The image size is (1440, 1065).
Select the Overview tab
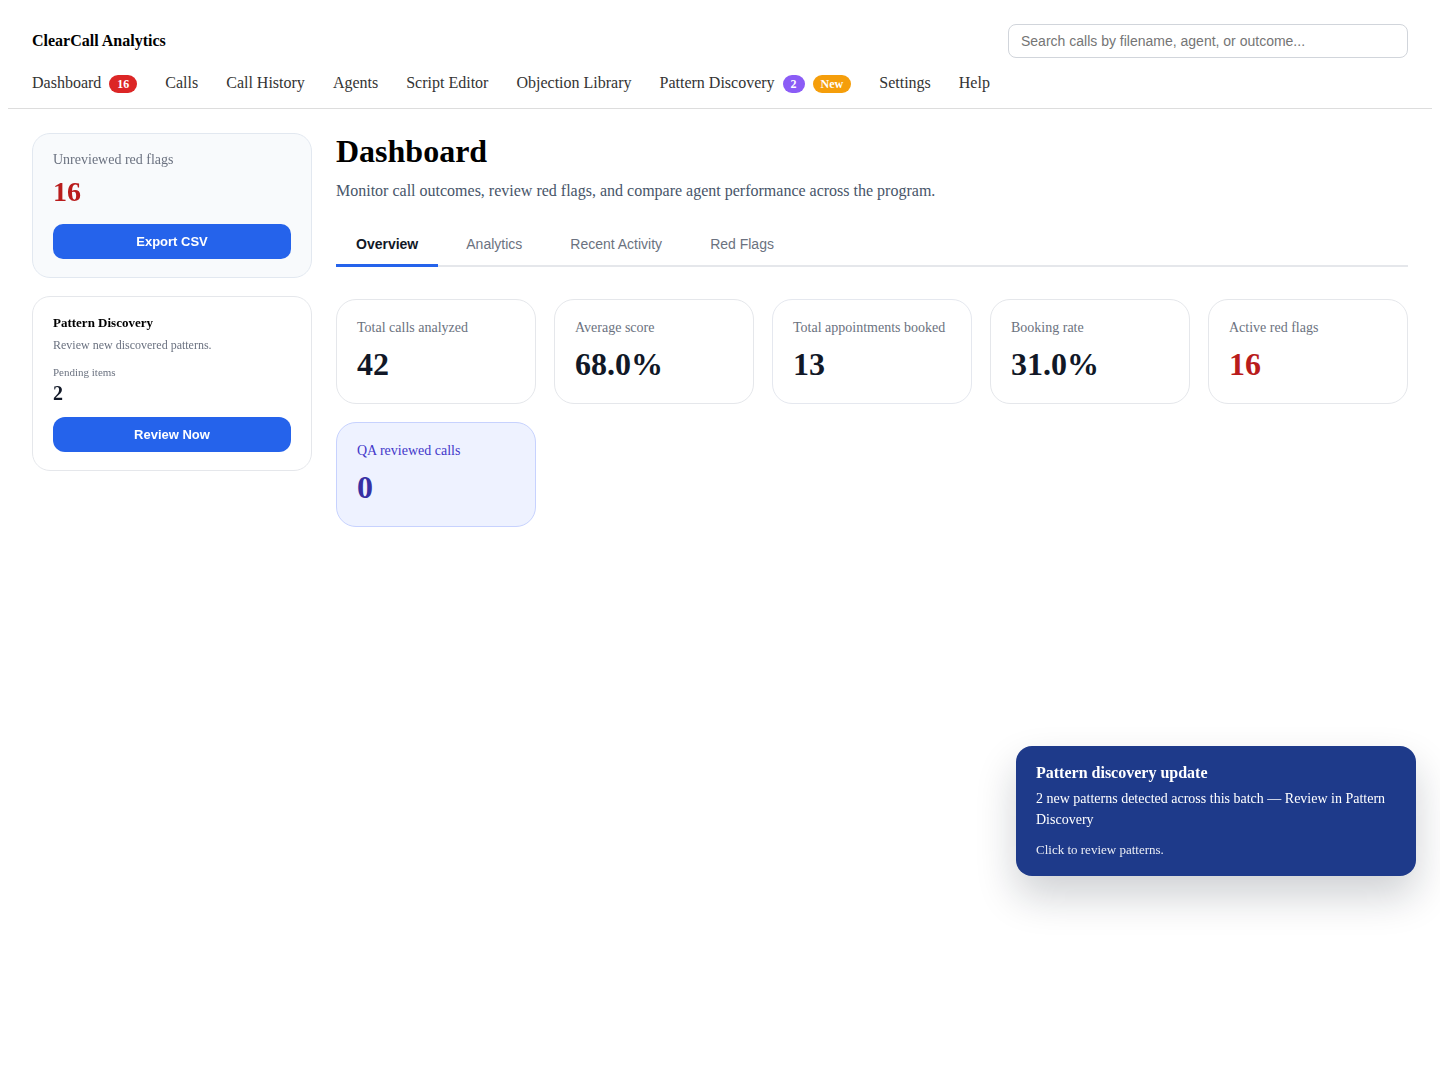tap(387, 244)
